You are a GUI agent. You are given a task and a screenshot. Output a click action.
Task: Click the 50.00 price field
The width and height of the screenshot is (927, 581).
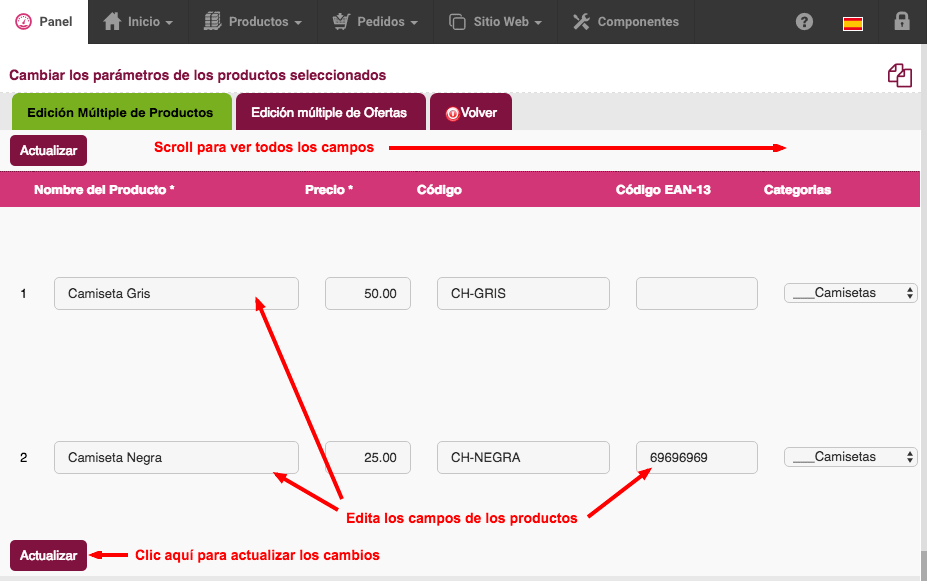pos(368,293)
